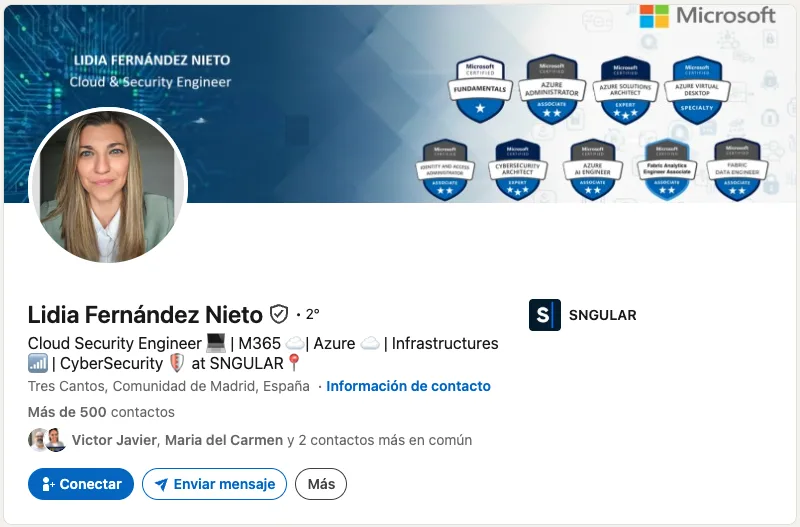Image resolution: width=800 pixels, height=527 pixels.
Task: View mutual contacts Victor Javier link
Action: [114, 440]
